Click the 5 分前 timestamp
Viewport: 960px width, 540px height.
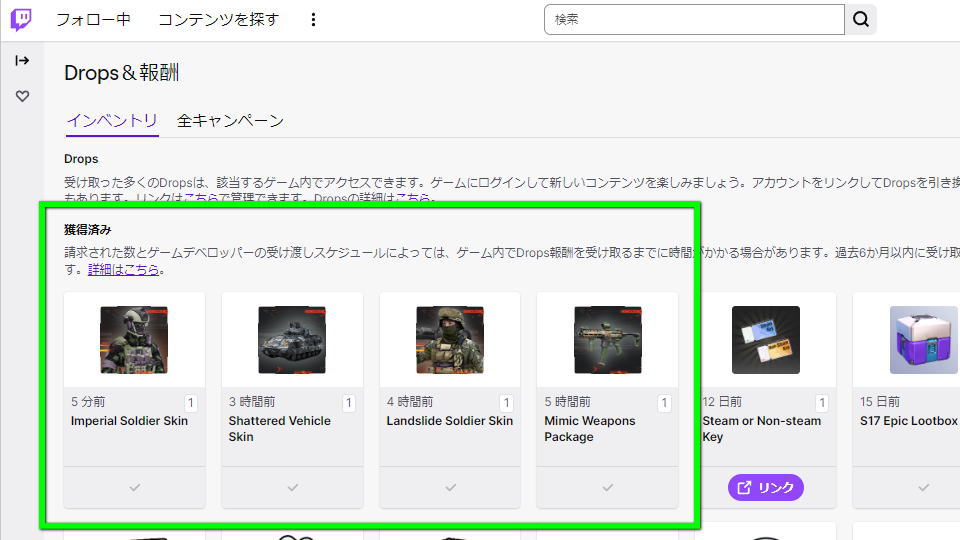tap(88, 402)
